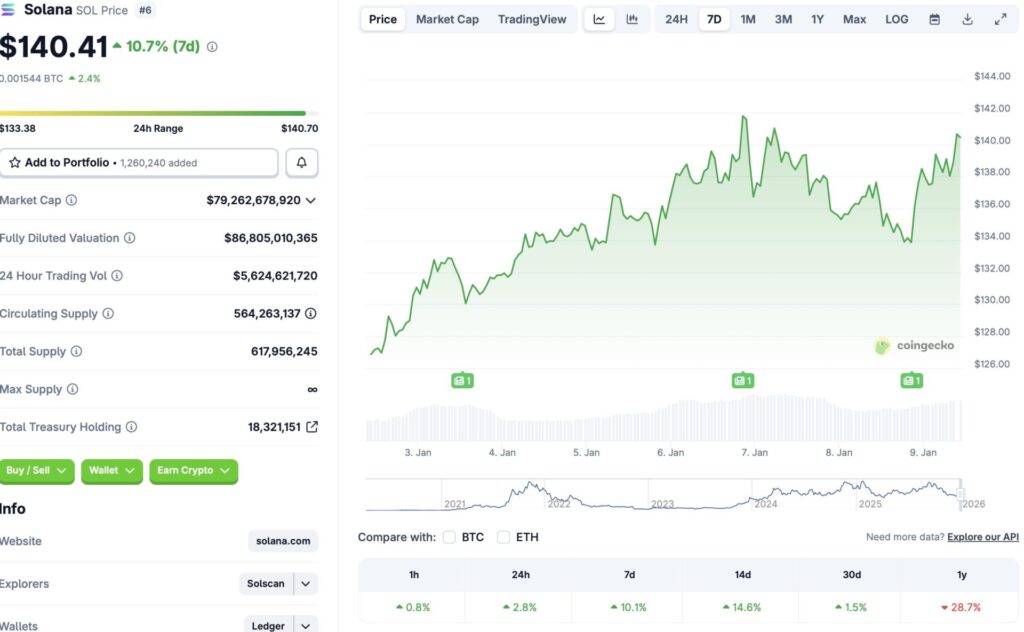Check the ETH compare checkbox
Screen dimensions: 1024x632
pos(503,537)
